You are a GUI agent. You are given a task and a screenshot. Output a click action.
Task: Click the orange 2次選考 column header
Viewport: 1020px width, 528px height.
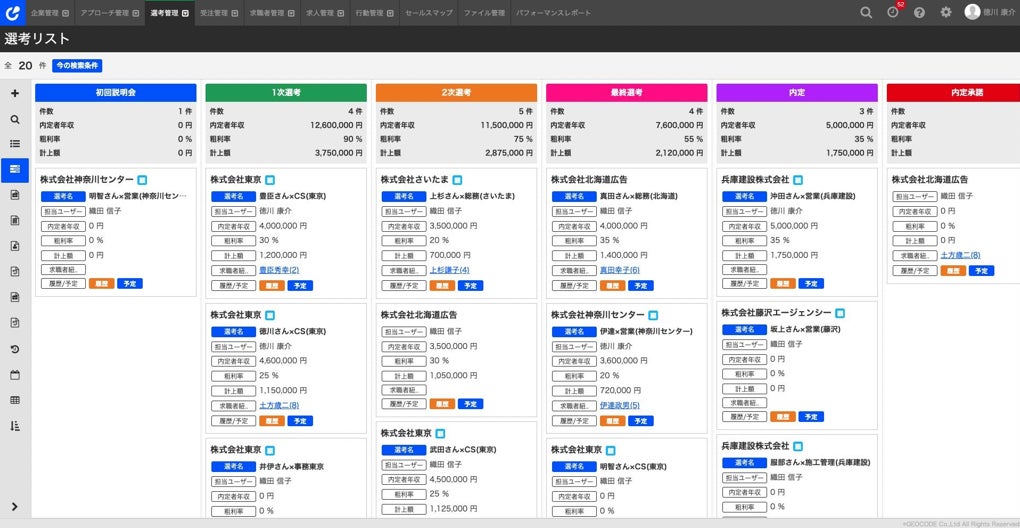click(x=457, y=92)
